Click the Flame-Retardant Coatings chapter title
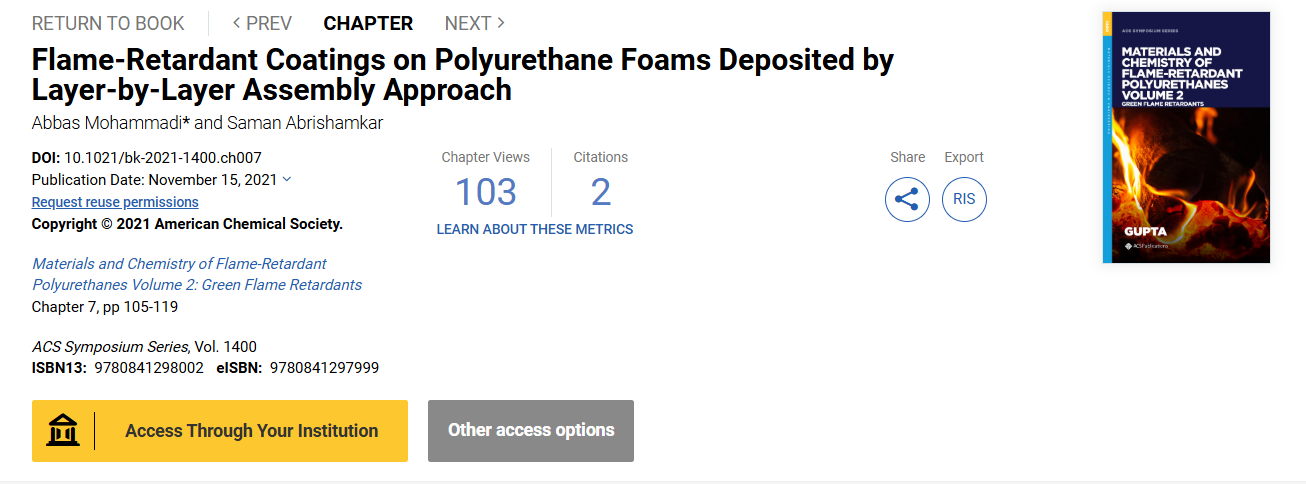Screen dimensions: 1306x484 (x=462, y=75)
